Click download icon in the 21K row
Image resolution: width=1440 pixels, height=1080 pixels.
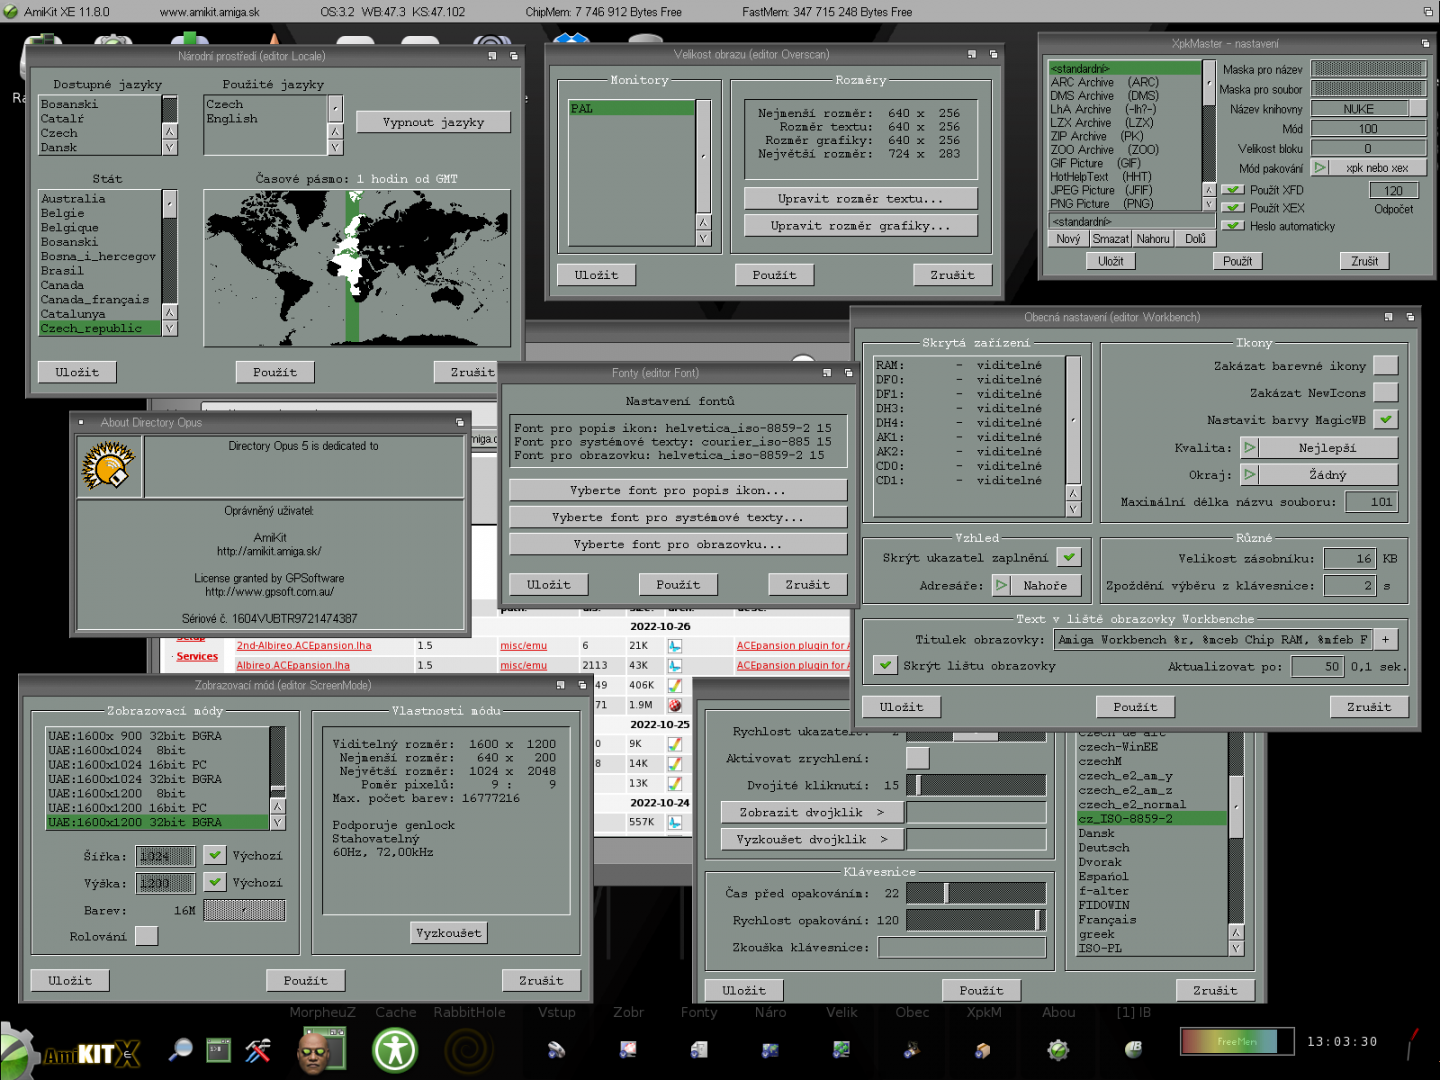[x=675, y=646]
